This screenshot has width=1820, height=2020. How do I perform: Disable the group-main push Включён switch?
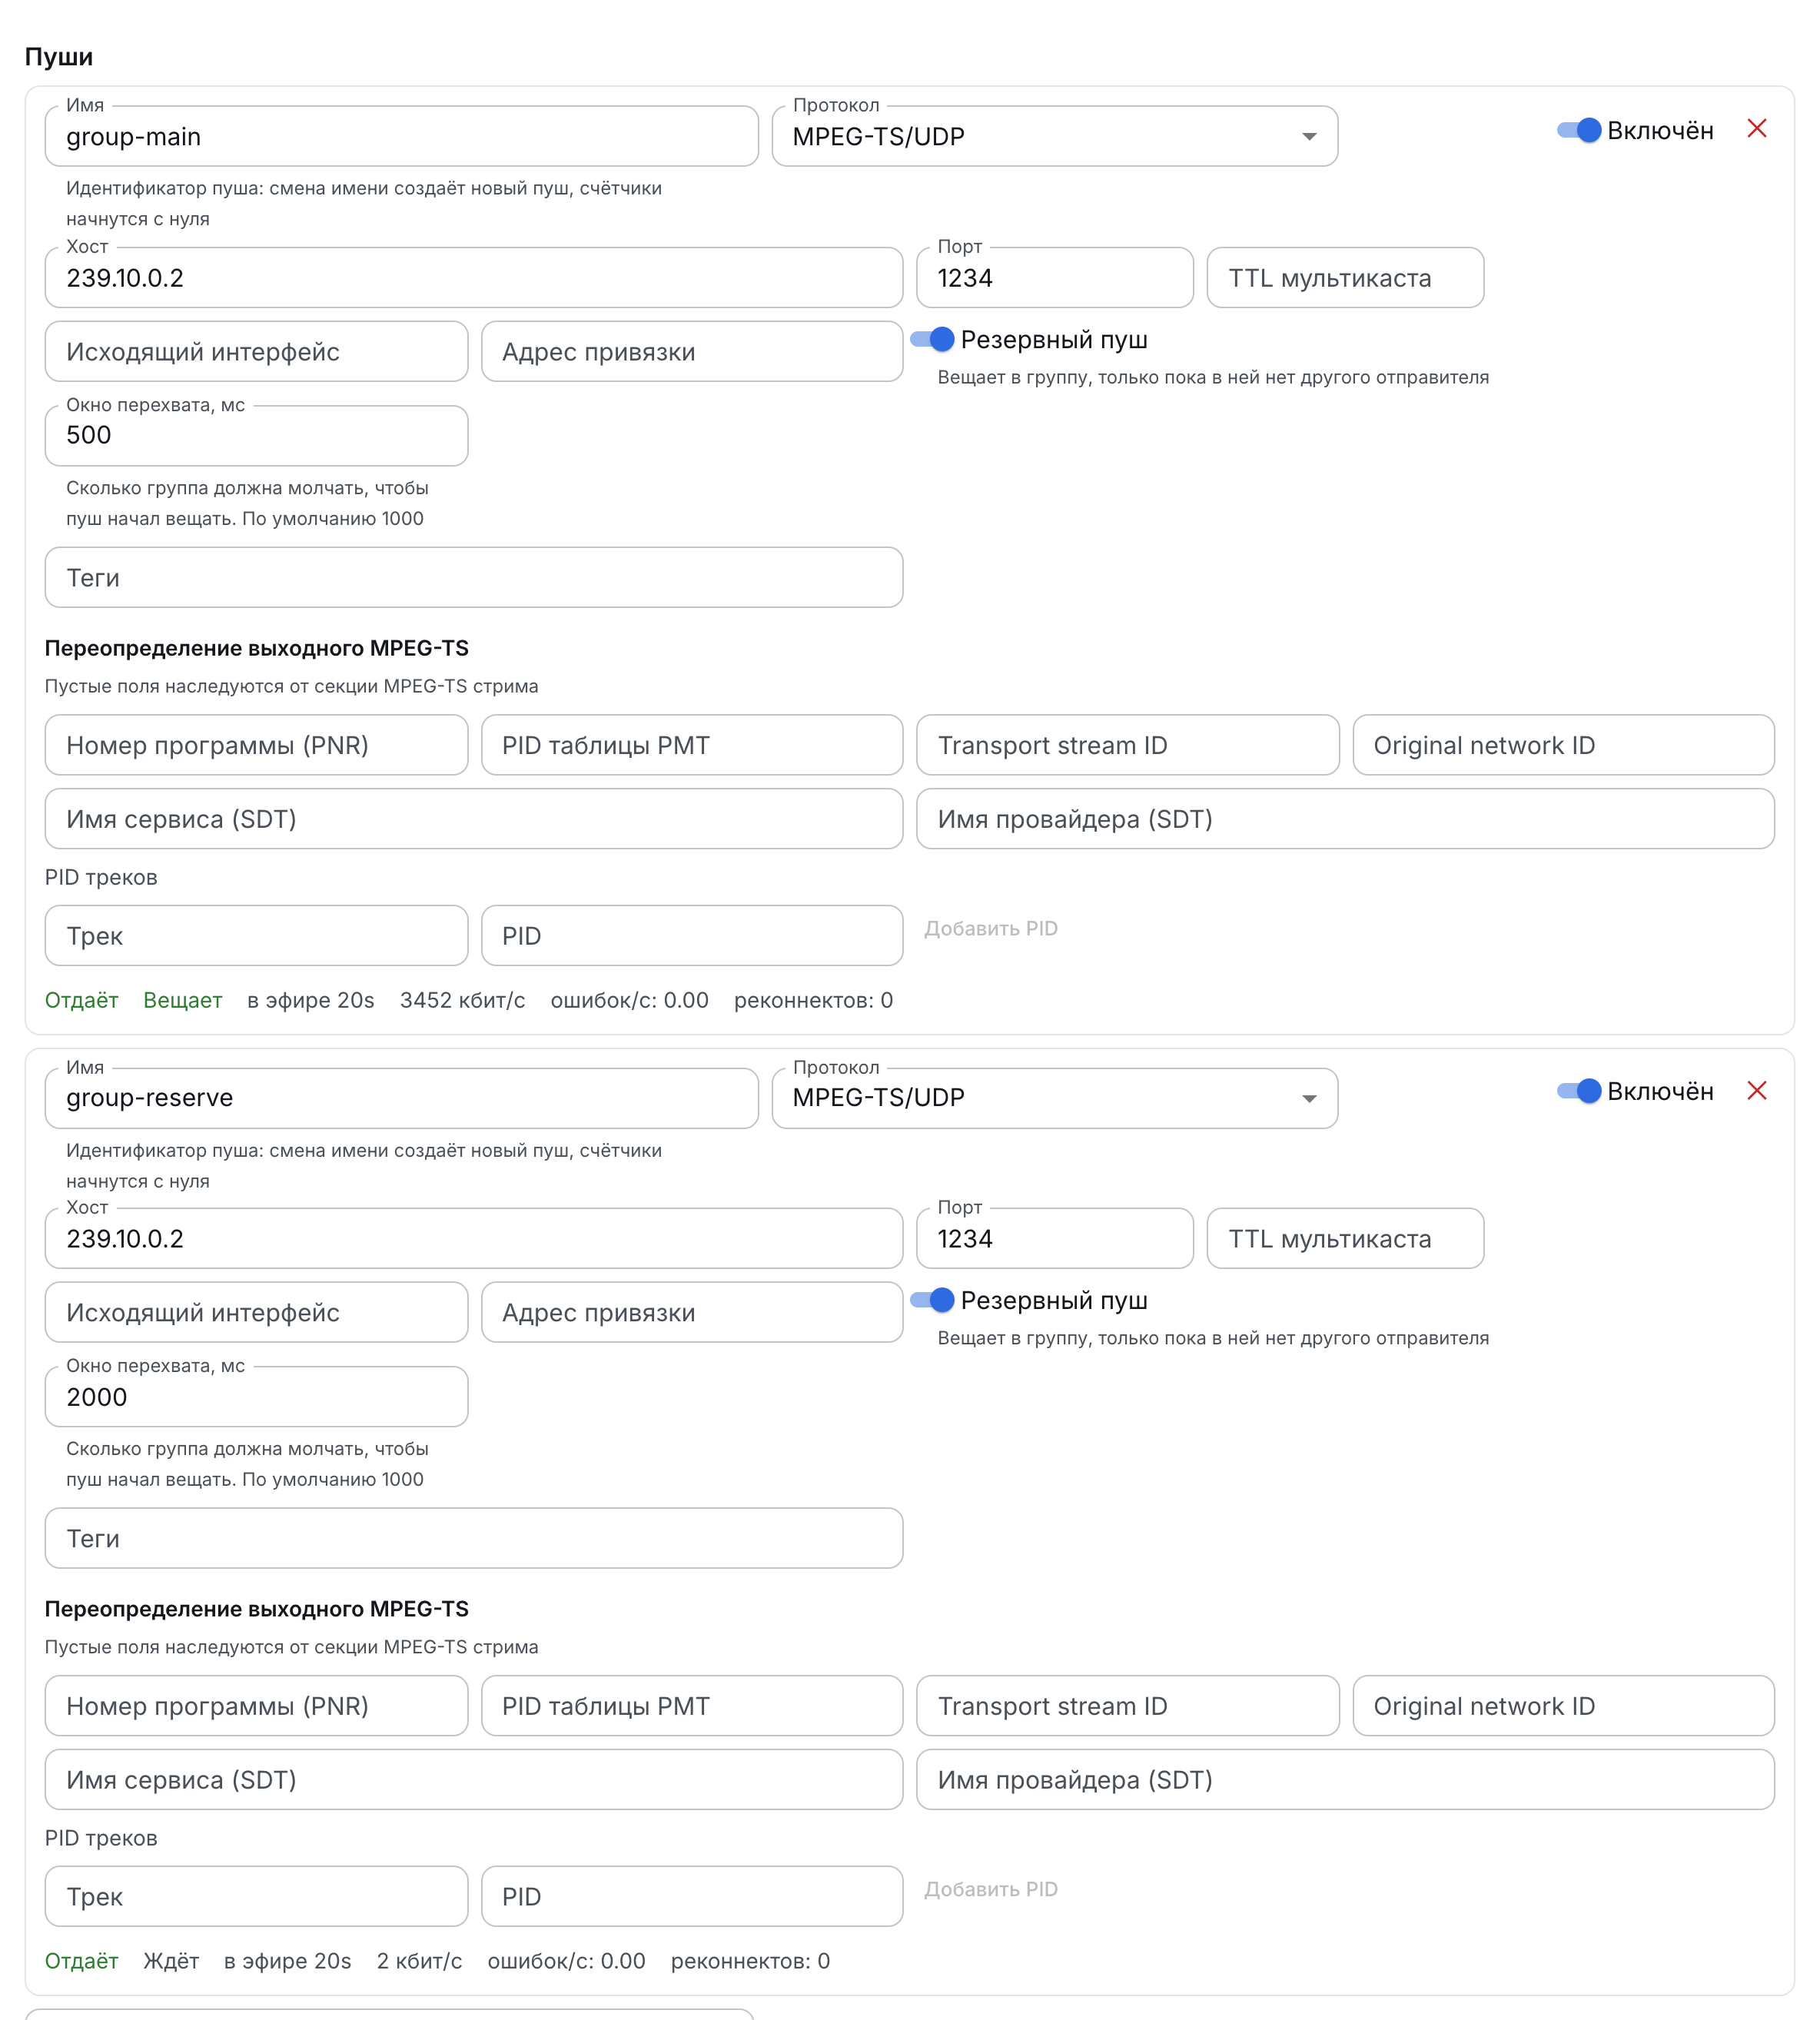point(1579,130)
